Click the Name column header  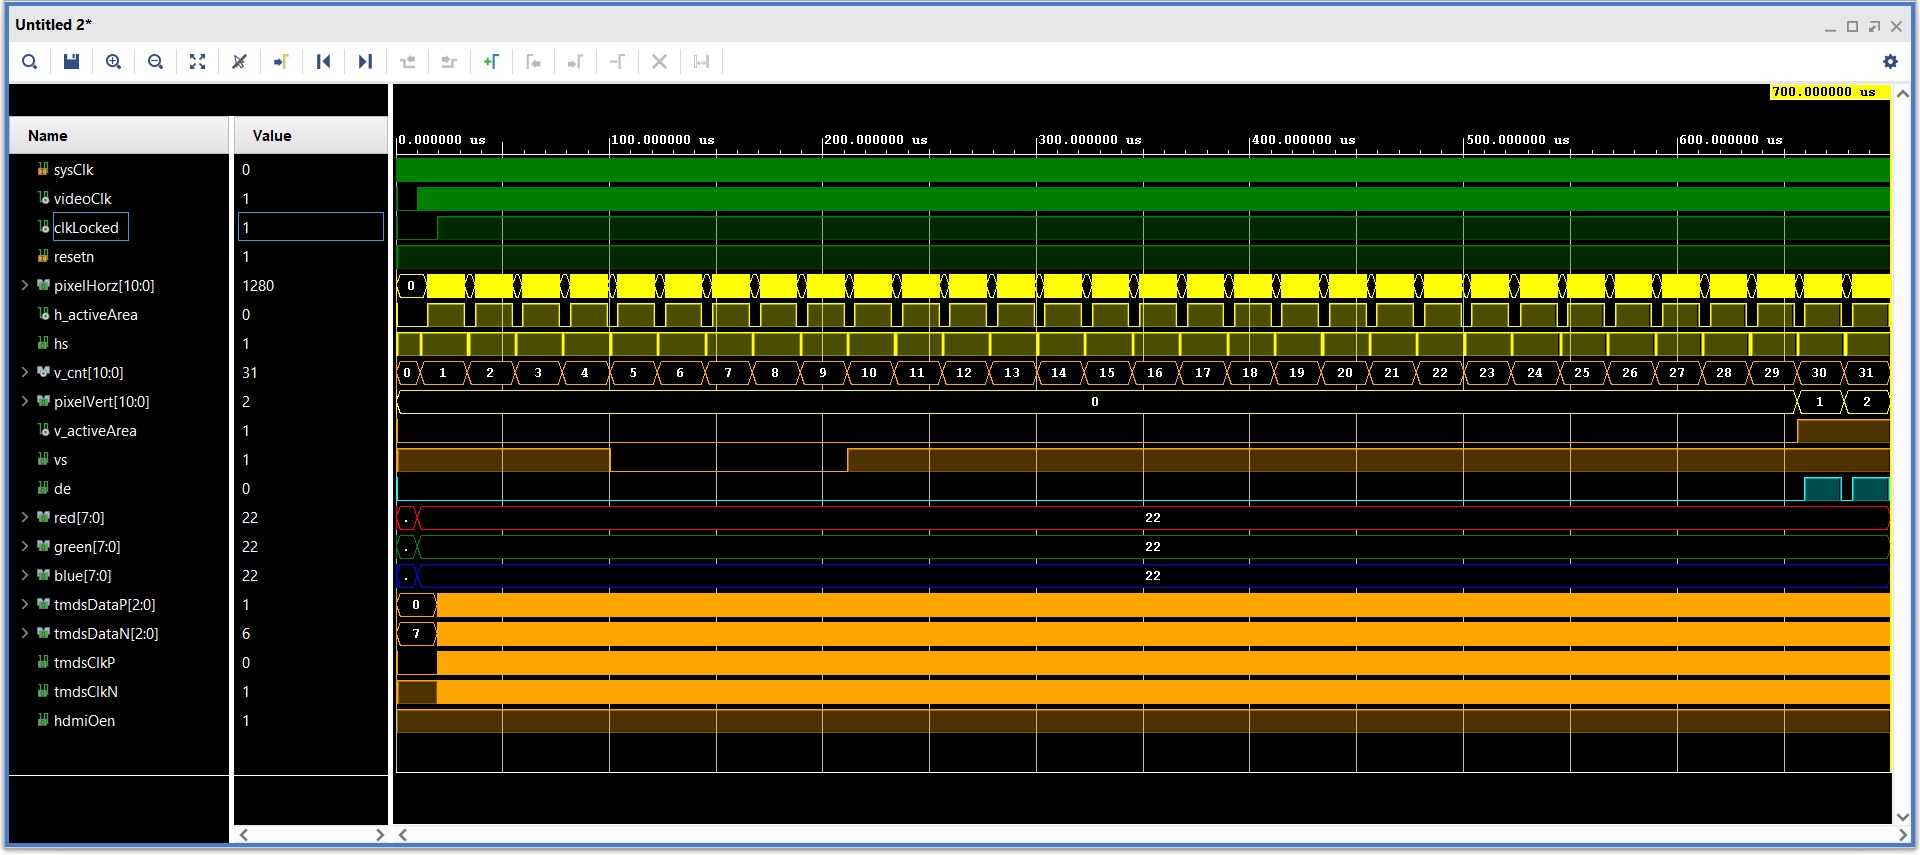[x=119, y=136]
